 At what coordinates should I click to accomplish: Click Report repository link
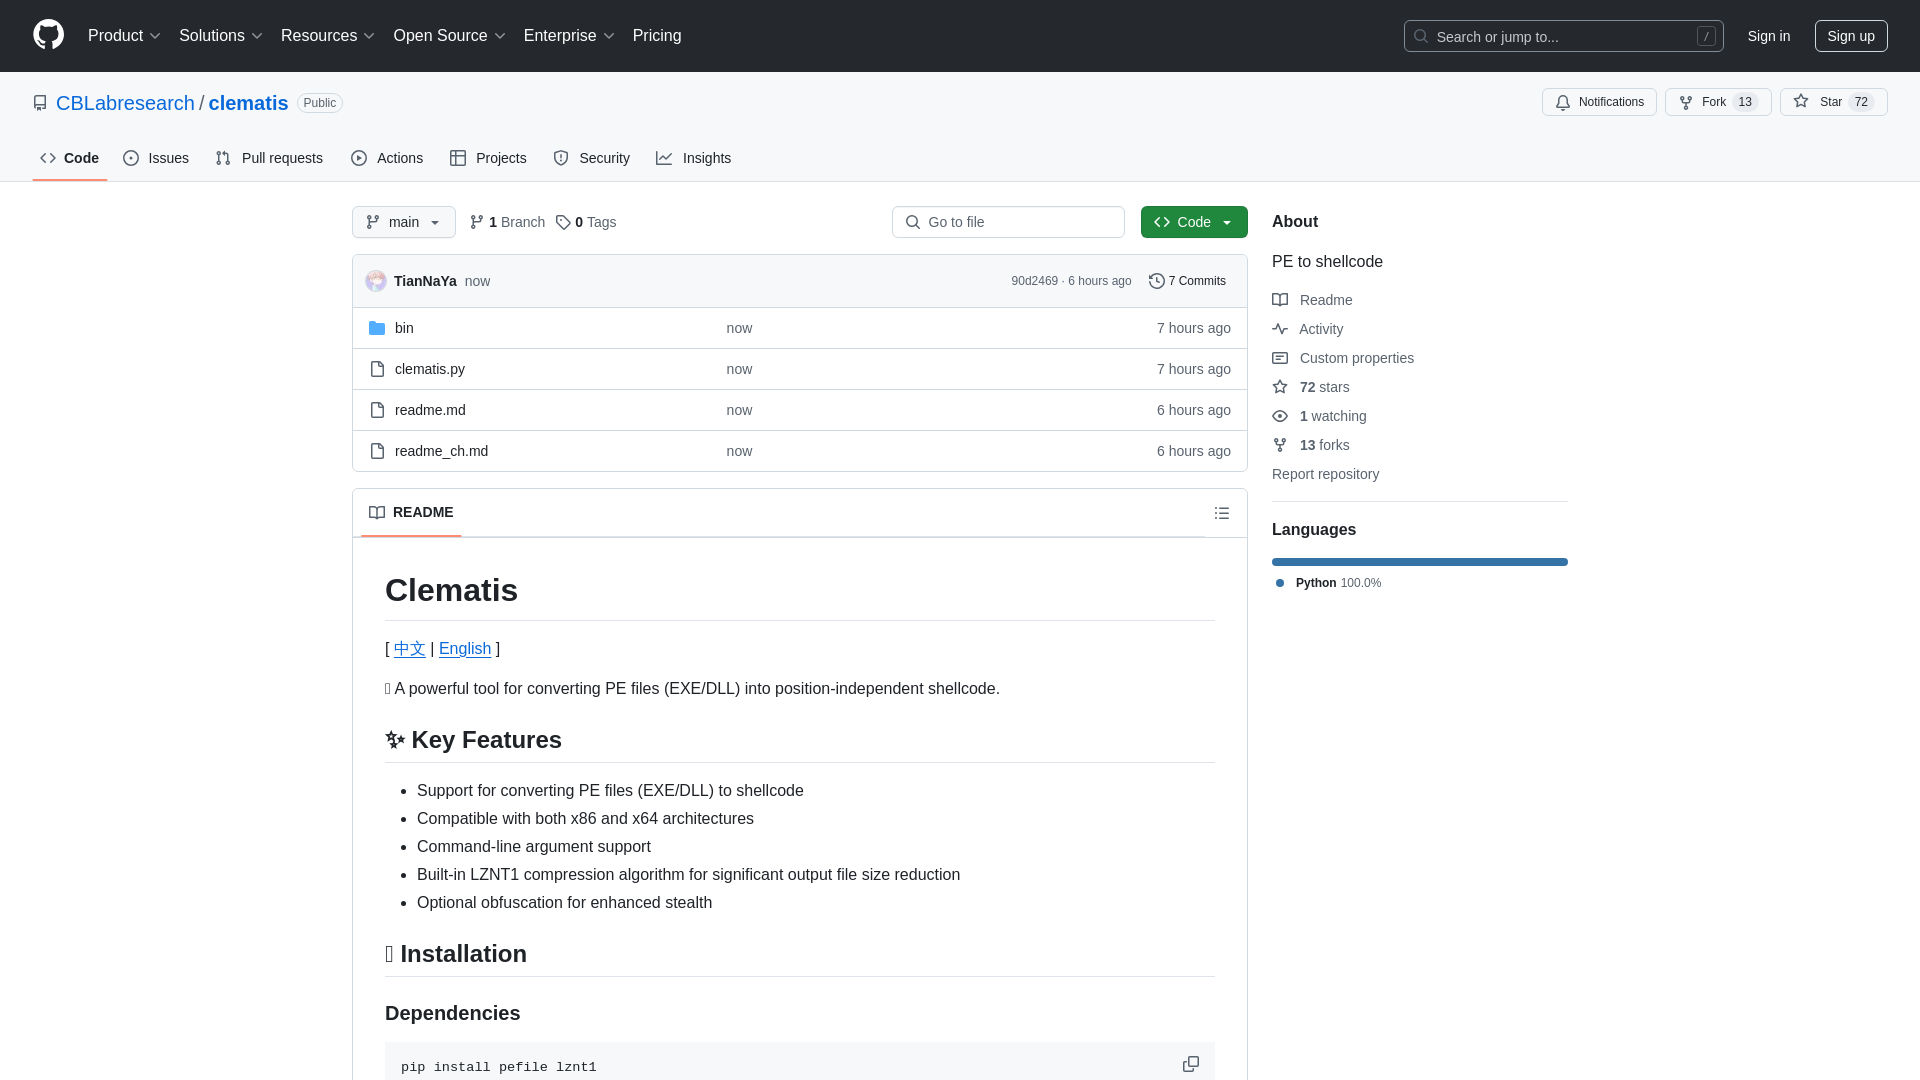(x=1325, y=474)
